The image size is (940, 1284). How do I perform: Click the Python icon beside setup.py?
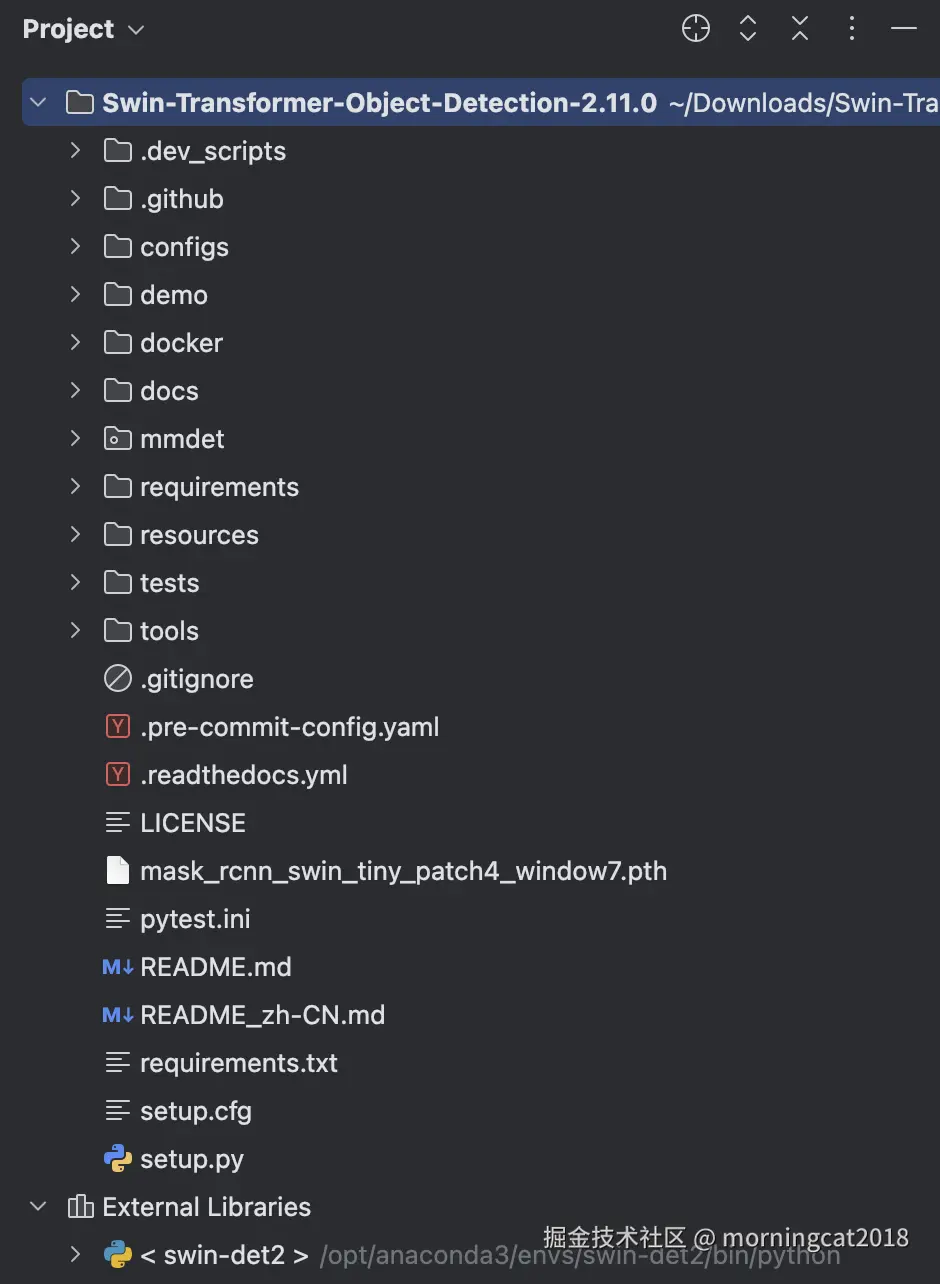tap(118, 1159)
